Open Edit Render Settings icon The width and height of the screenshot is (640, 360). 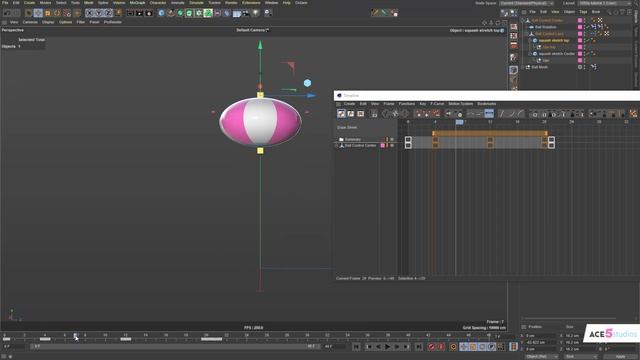tap(149, 13)
